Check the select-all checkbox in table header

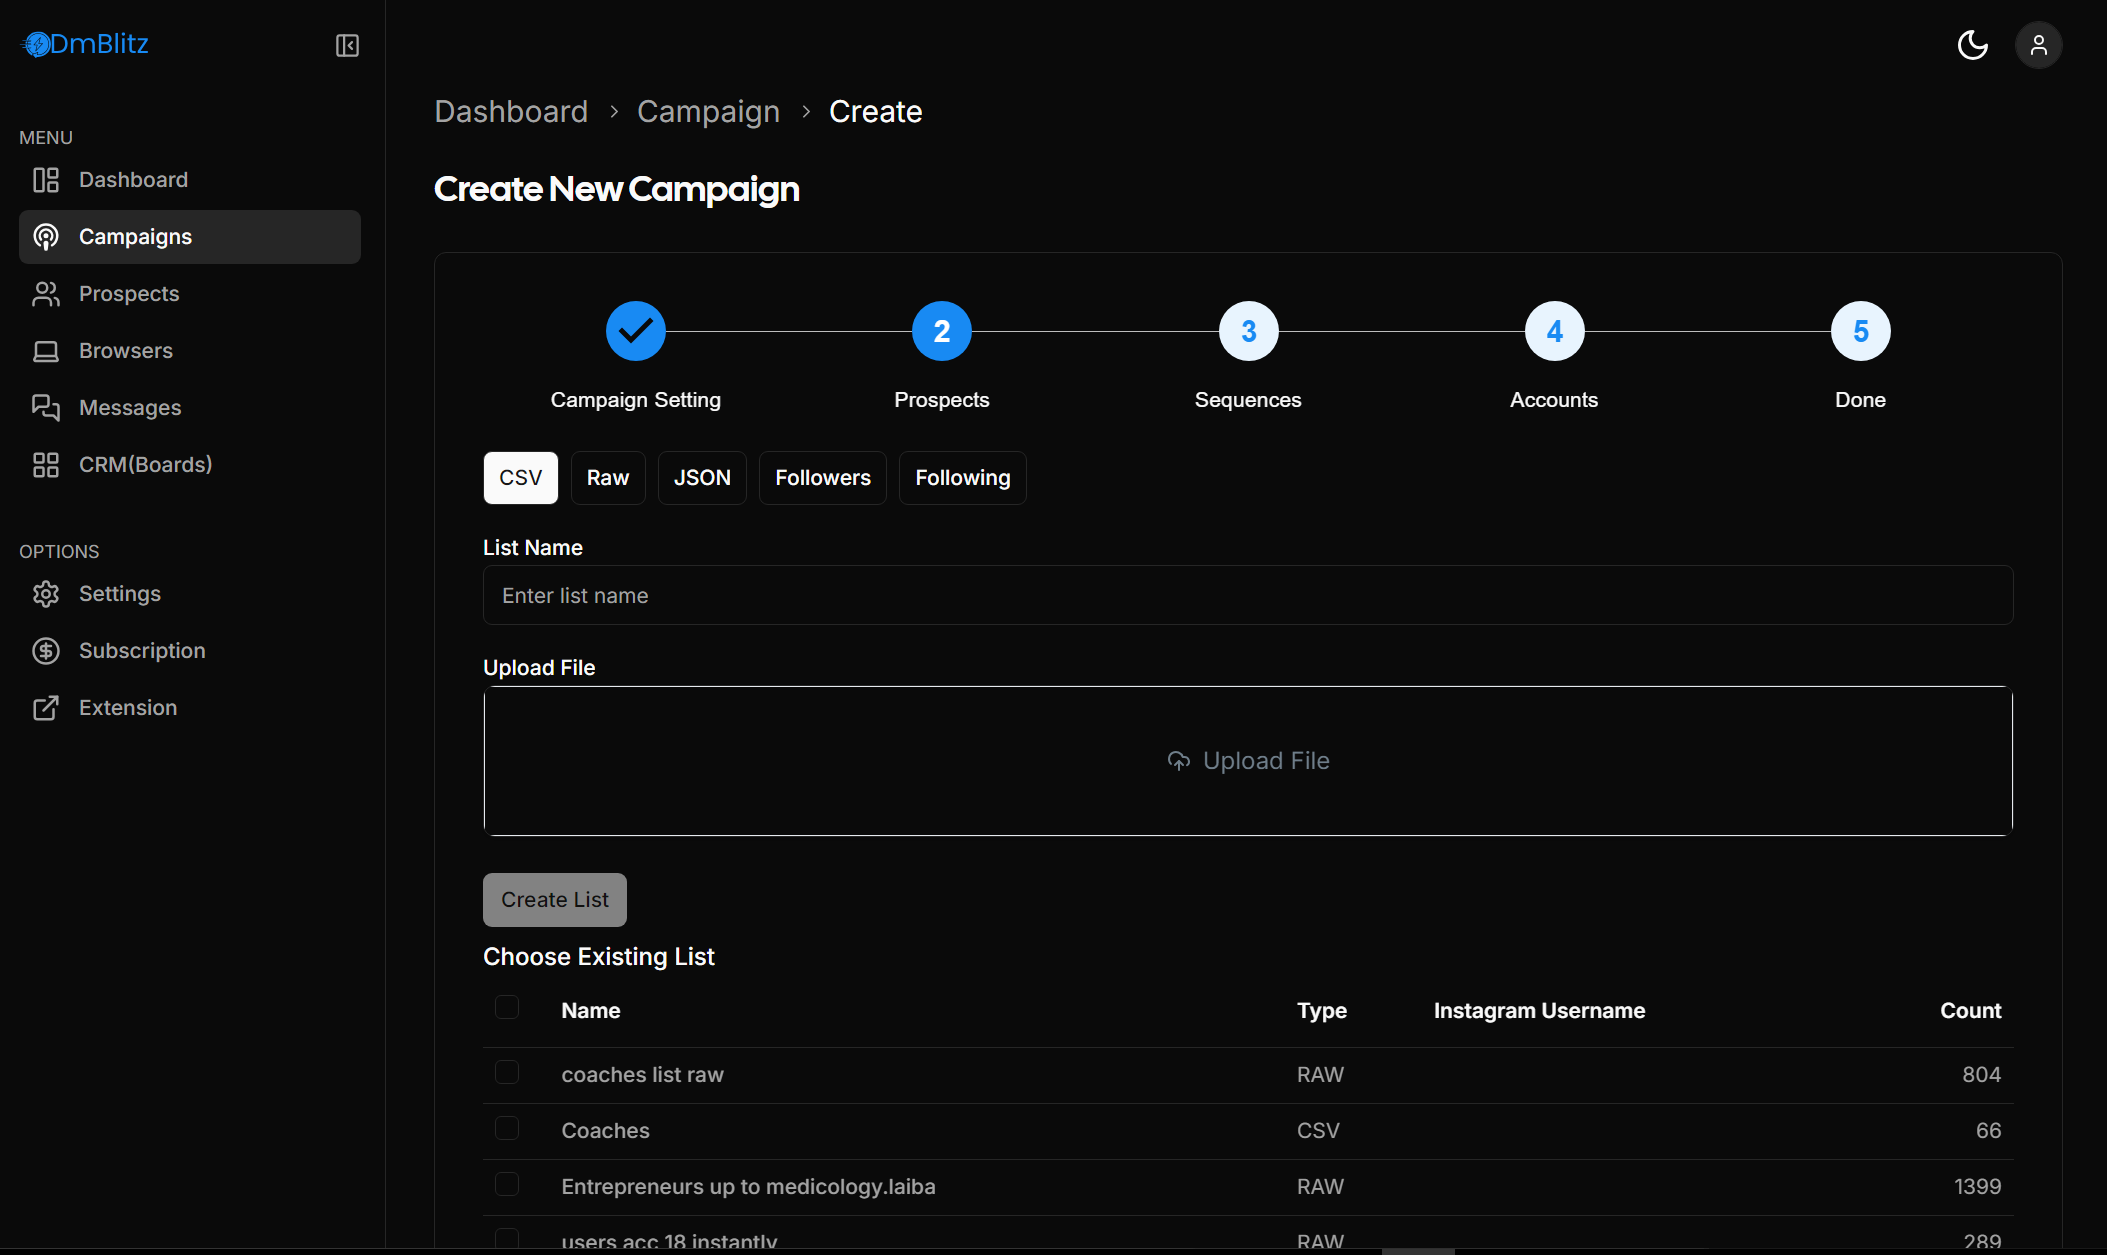(x=507, y=1007)
